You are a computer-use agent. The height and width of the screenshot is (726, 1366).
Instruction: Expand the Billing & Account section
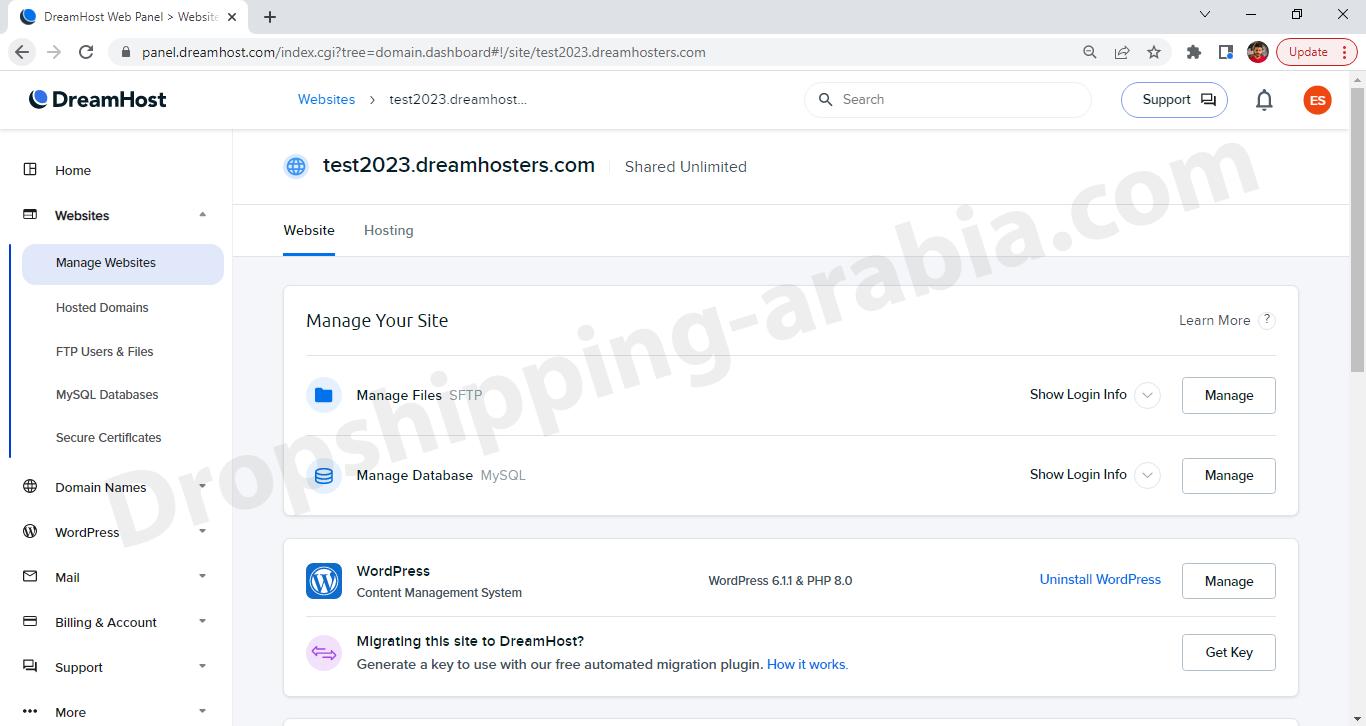pyautogui.click(x=203, y=621)
